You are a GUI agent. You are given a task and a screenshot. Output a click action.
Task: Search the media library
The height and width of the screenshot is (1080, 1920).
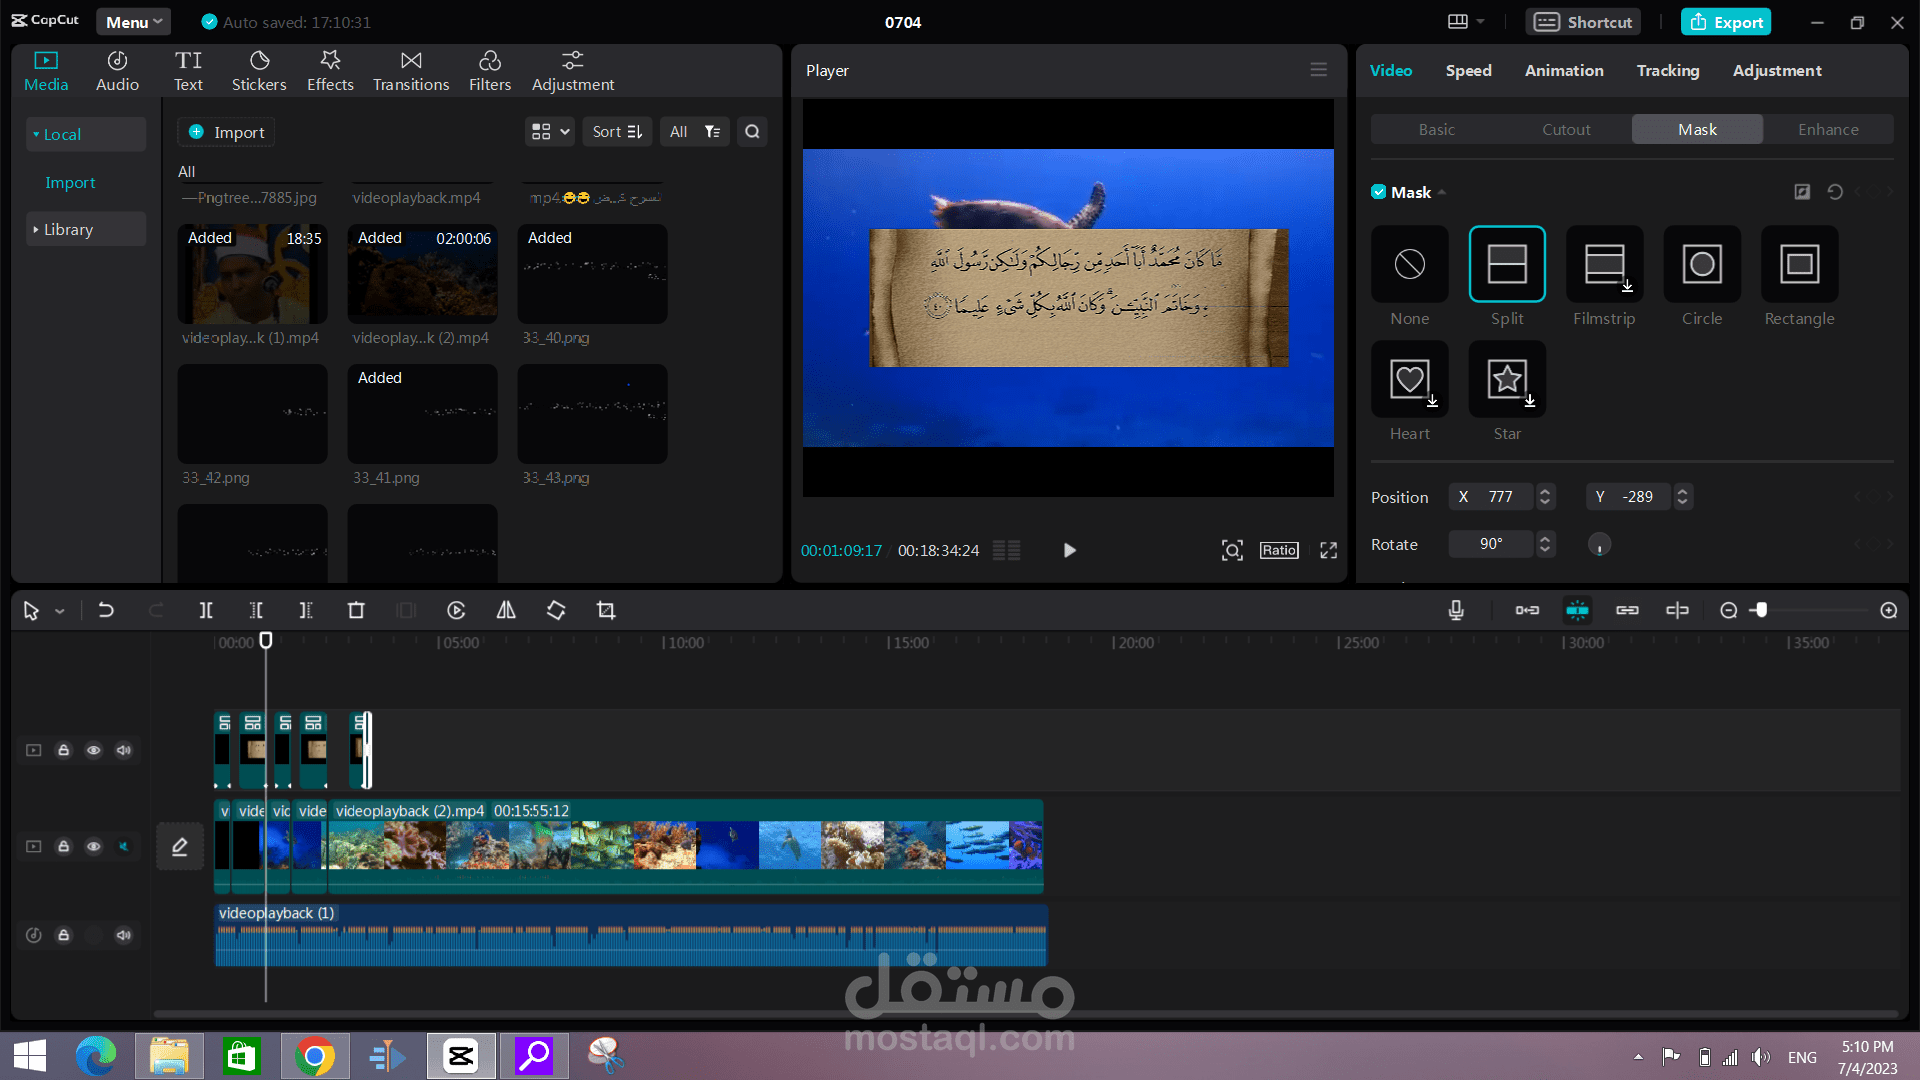pyautogui.click(x=752, y=131)
